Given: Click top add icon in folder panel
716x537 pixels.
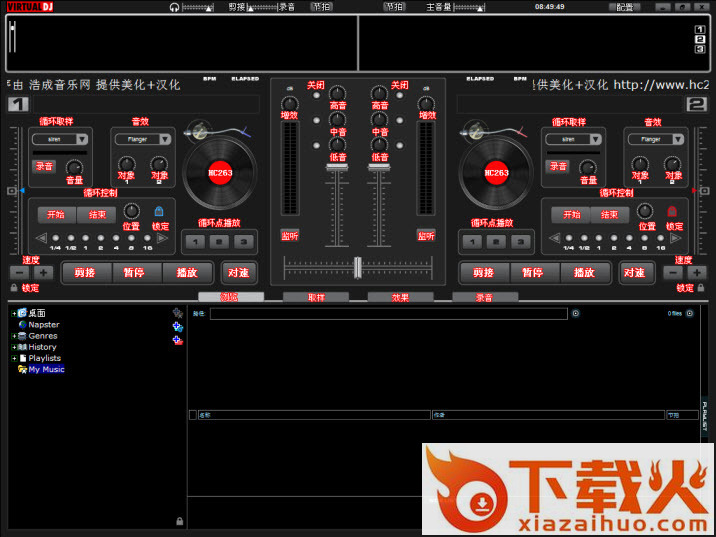Looking at the screenshot, I should click(x=178, y=313).
